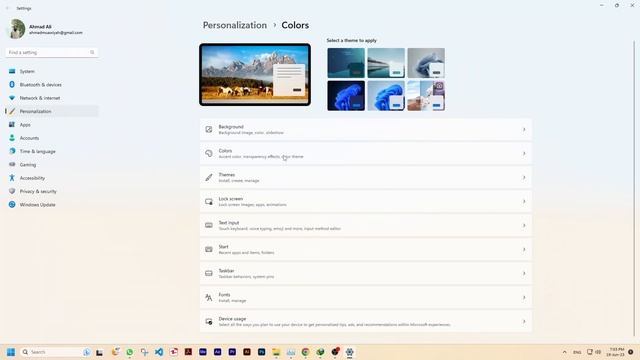
Task: Open Task View on the taskbar
Action: [99, 352]
